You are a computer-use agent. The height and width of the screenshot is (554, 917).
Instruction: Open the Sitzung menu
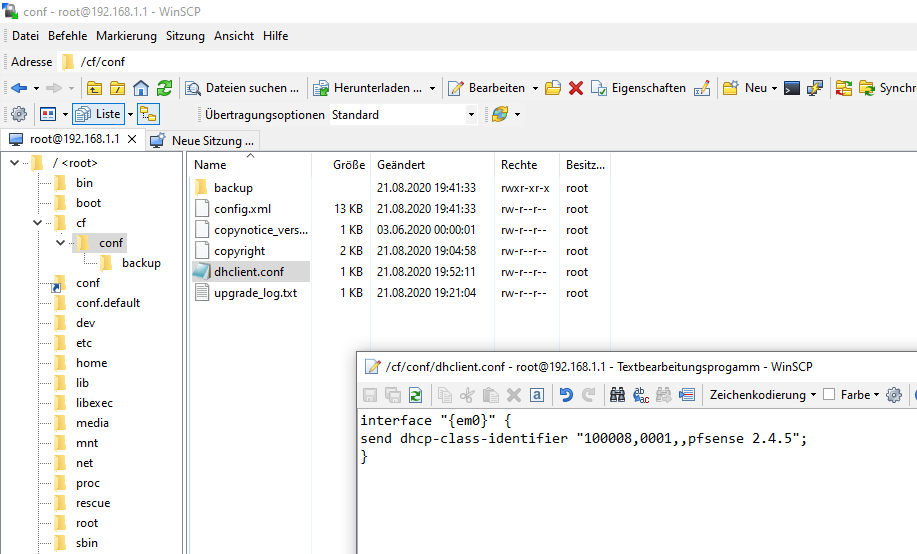coord(185,36)
